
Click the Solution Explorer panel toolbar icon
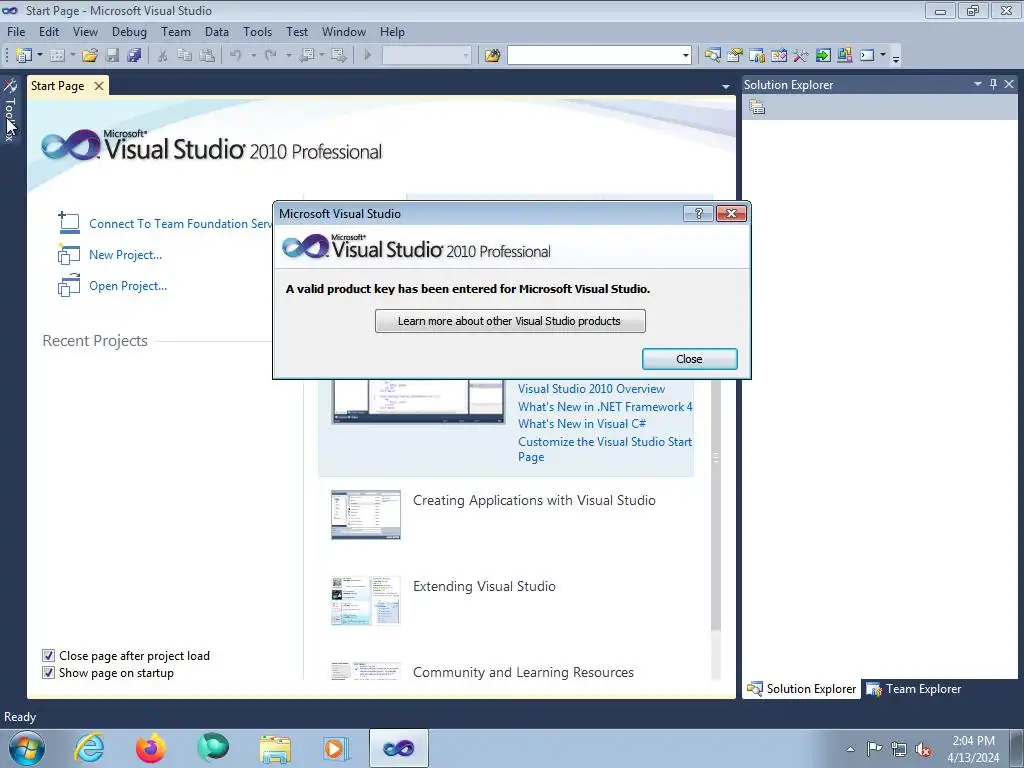(x=757, y=107)
